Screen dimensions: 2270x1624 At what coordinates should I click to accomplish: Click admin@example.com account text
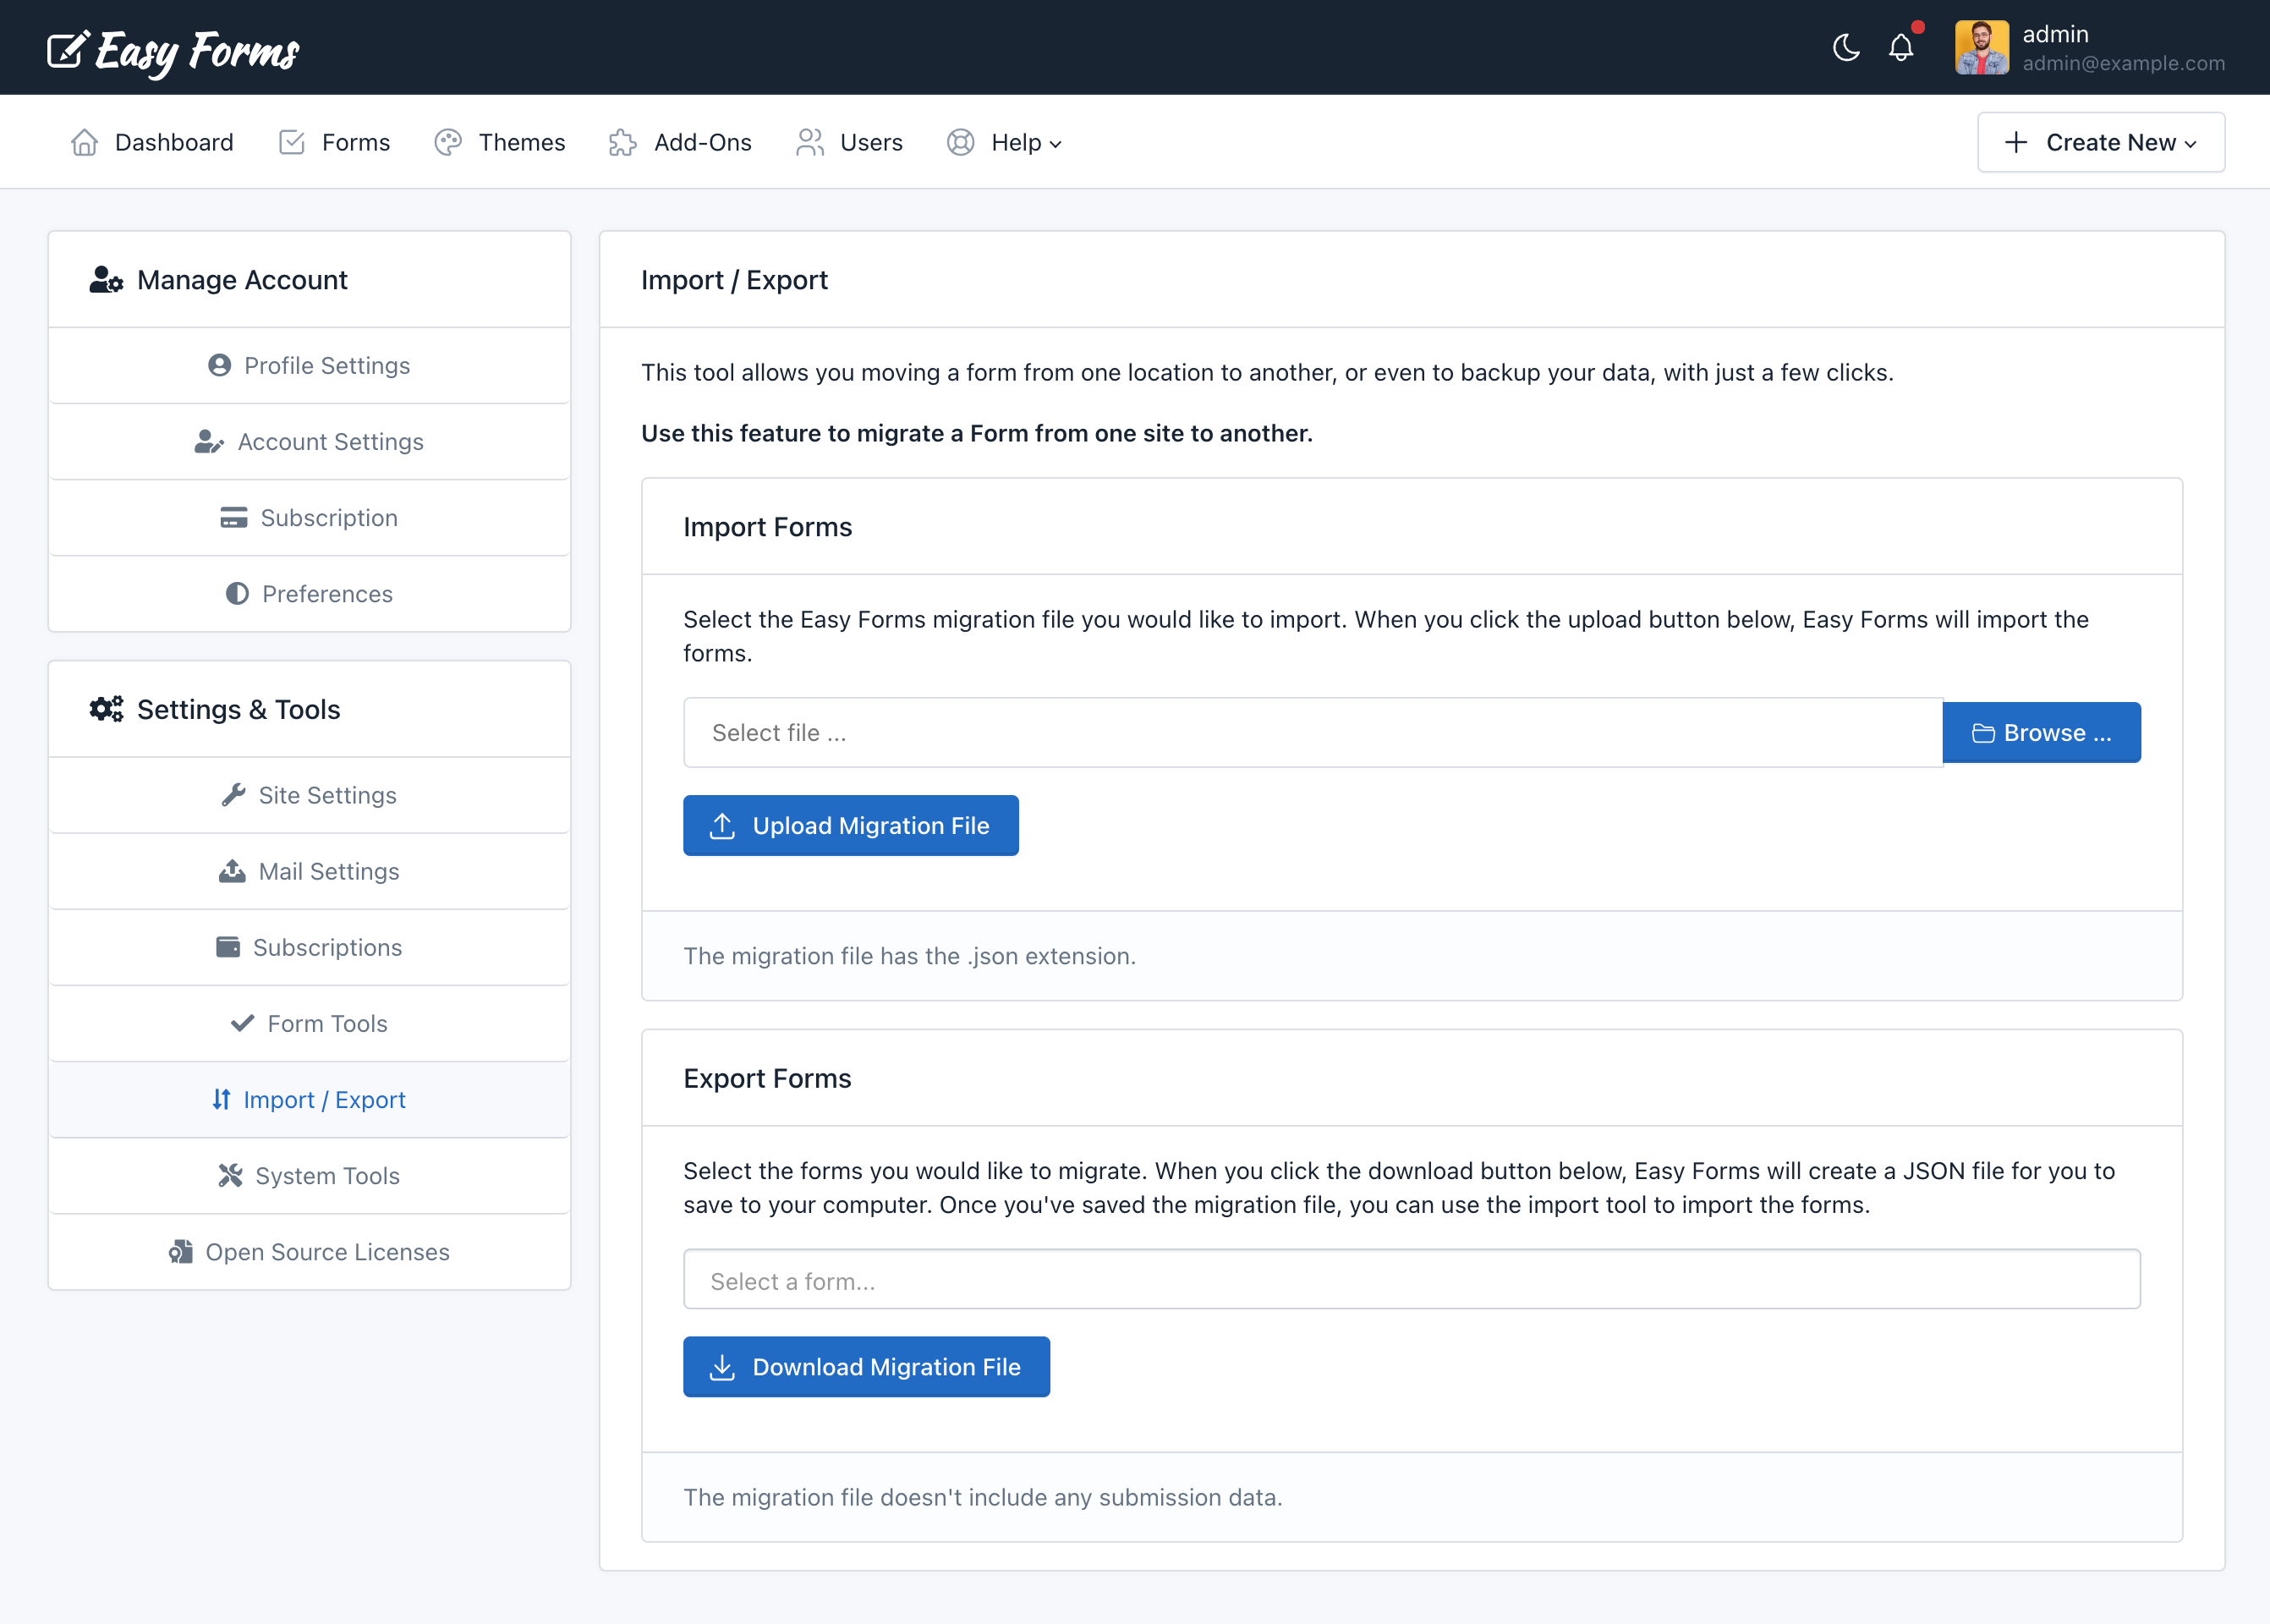pyautogui.click(x=2123, y=63)
